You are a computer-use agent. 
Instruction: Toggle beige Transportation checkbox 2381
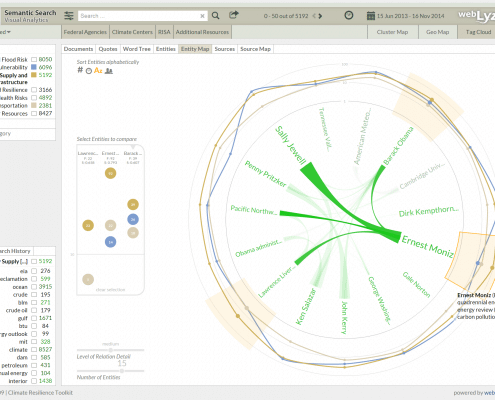pos(34,105)
